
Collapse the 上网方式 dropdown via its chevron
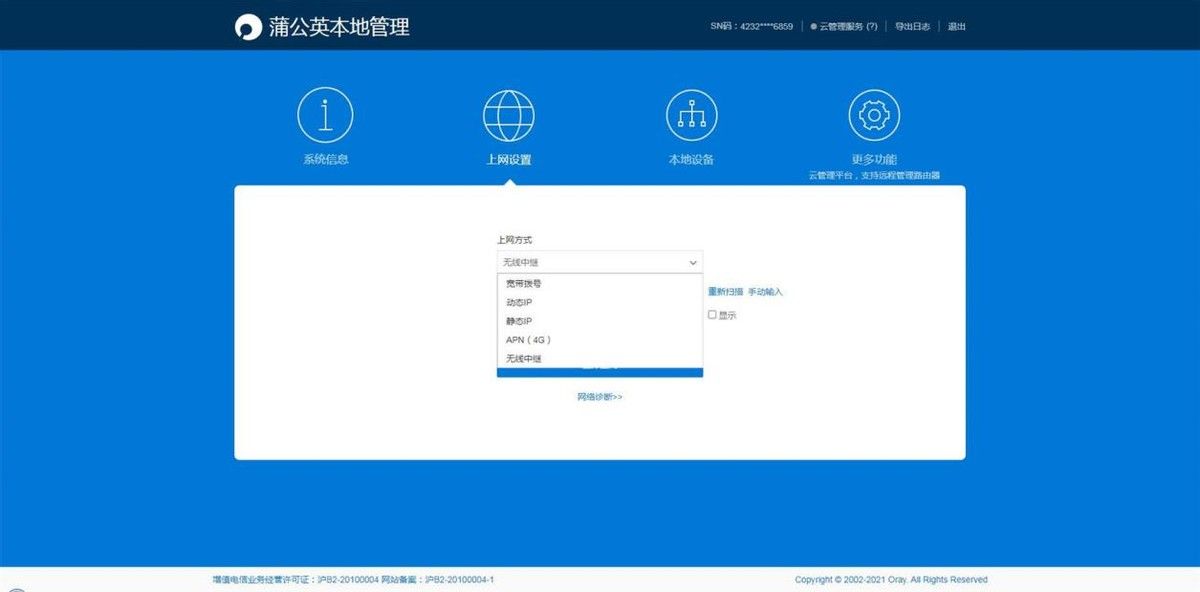point(693,263)
